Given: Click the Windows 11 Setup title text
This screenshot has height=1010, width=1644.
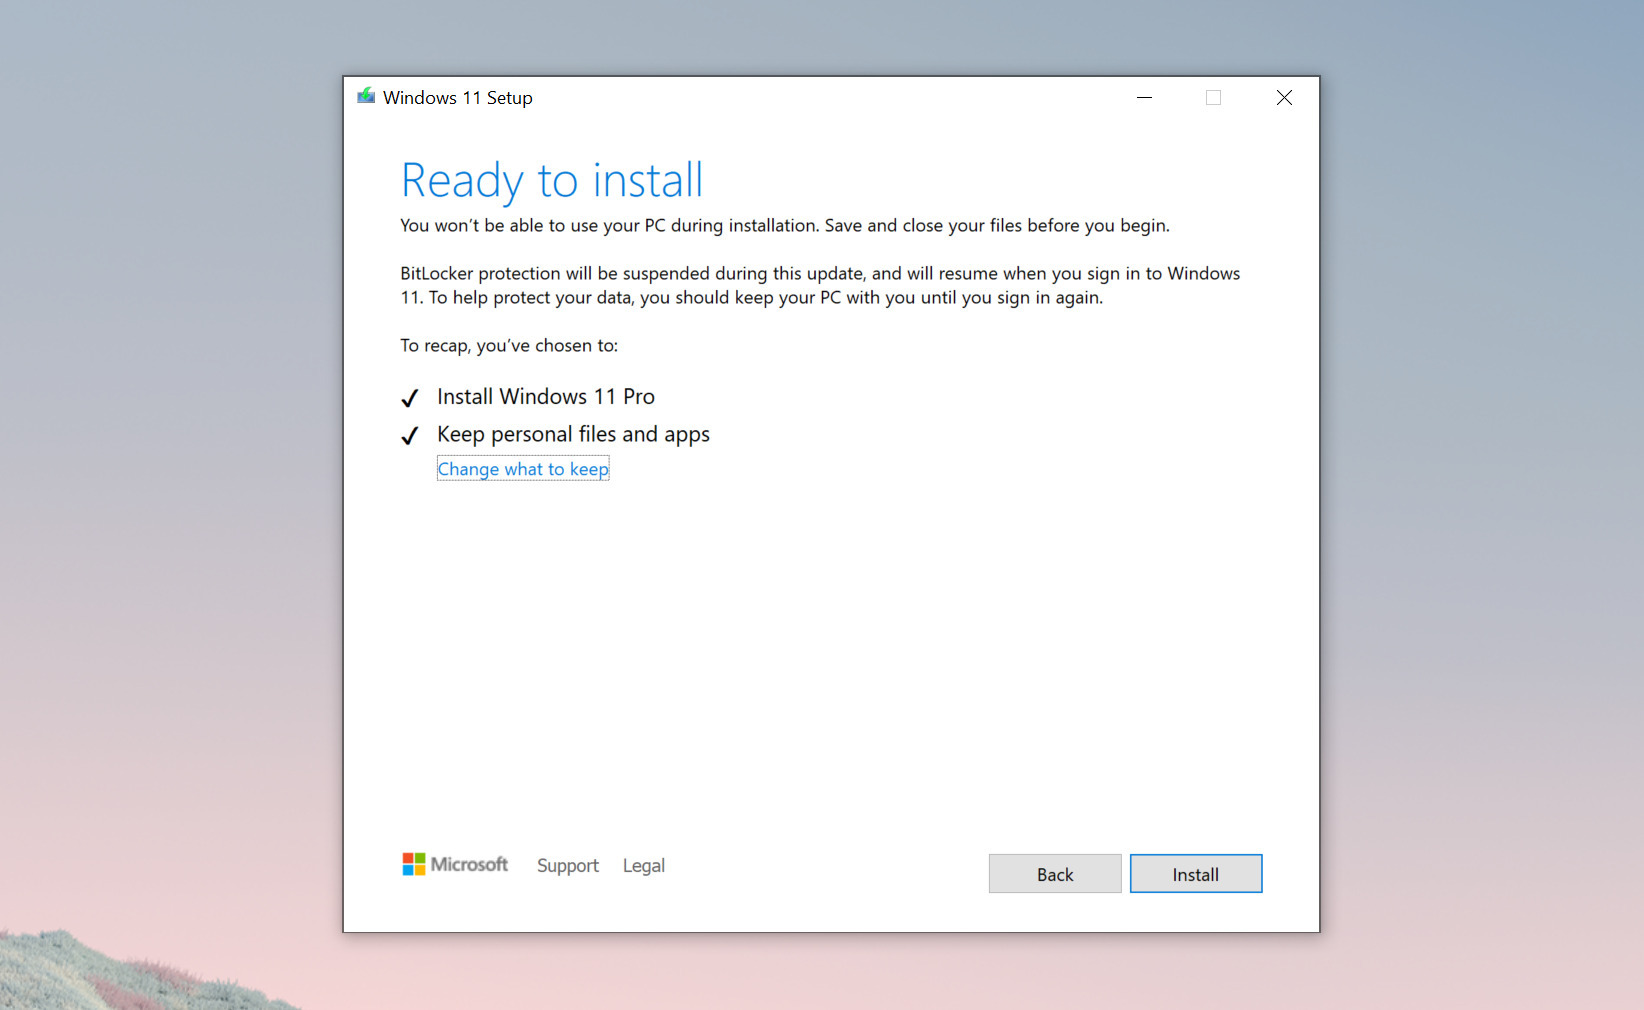Looking at the screenshot, I should [457, 98].
